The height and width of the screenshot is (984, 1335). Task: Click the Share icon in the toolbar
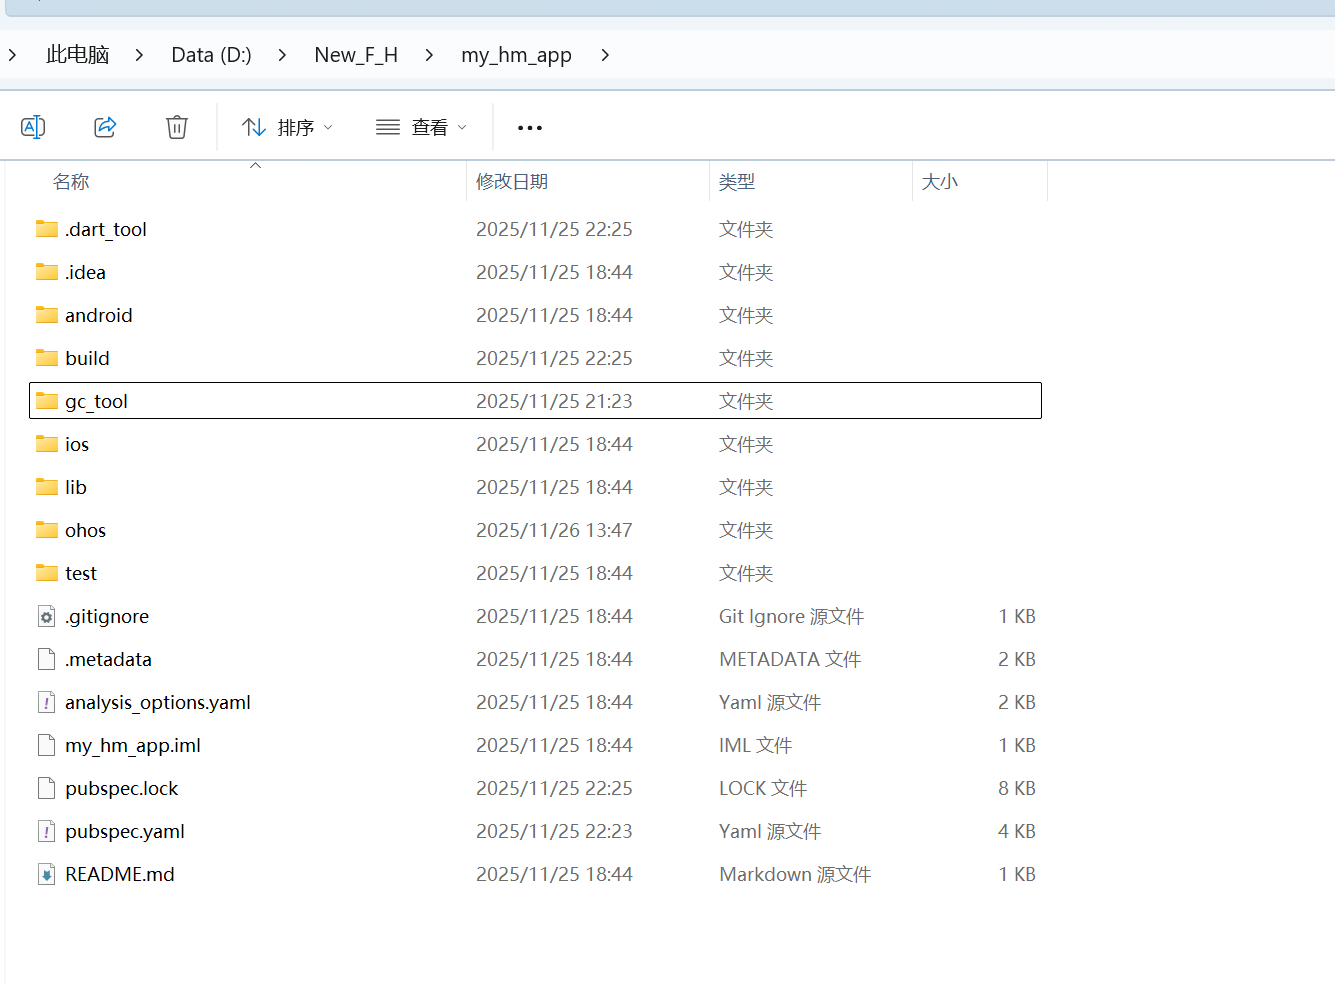pyautogui.click(x=105, y=127)
